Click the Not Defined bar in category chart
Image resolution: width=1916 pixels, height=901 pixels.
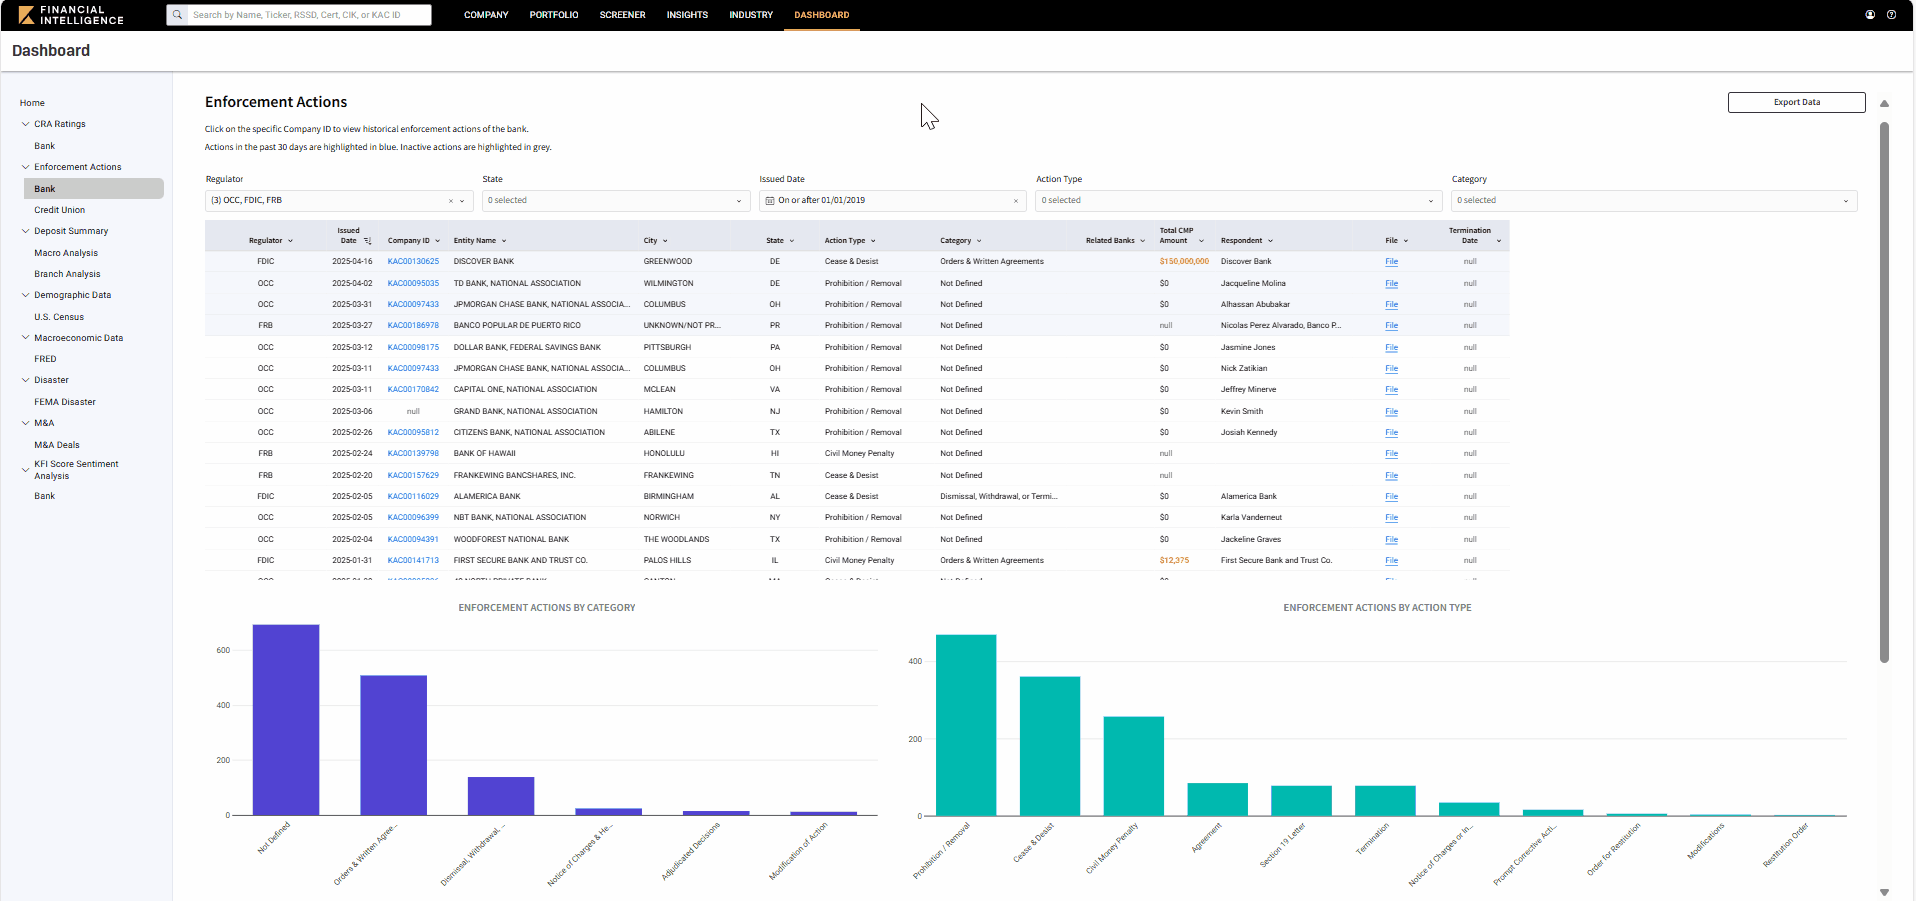(286, 720)
